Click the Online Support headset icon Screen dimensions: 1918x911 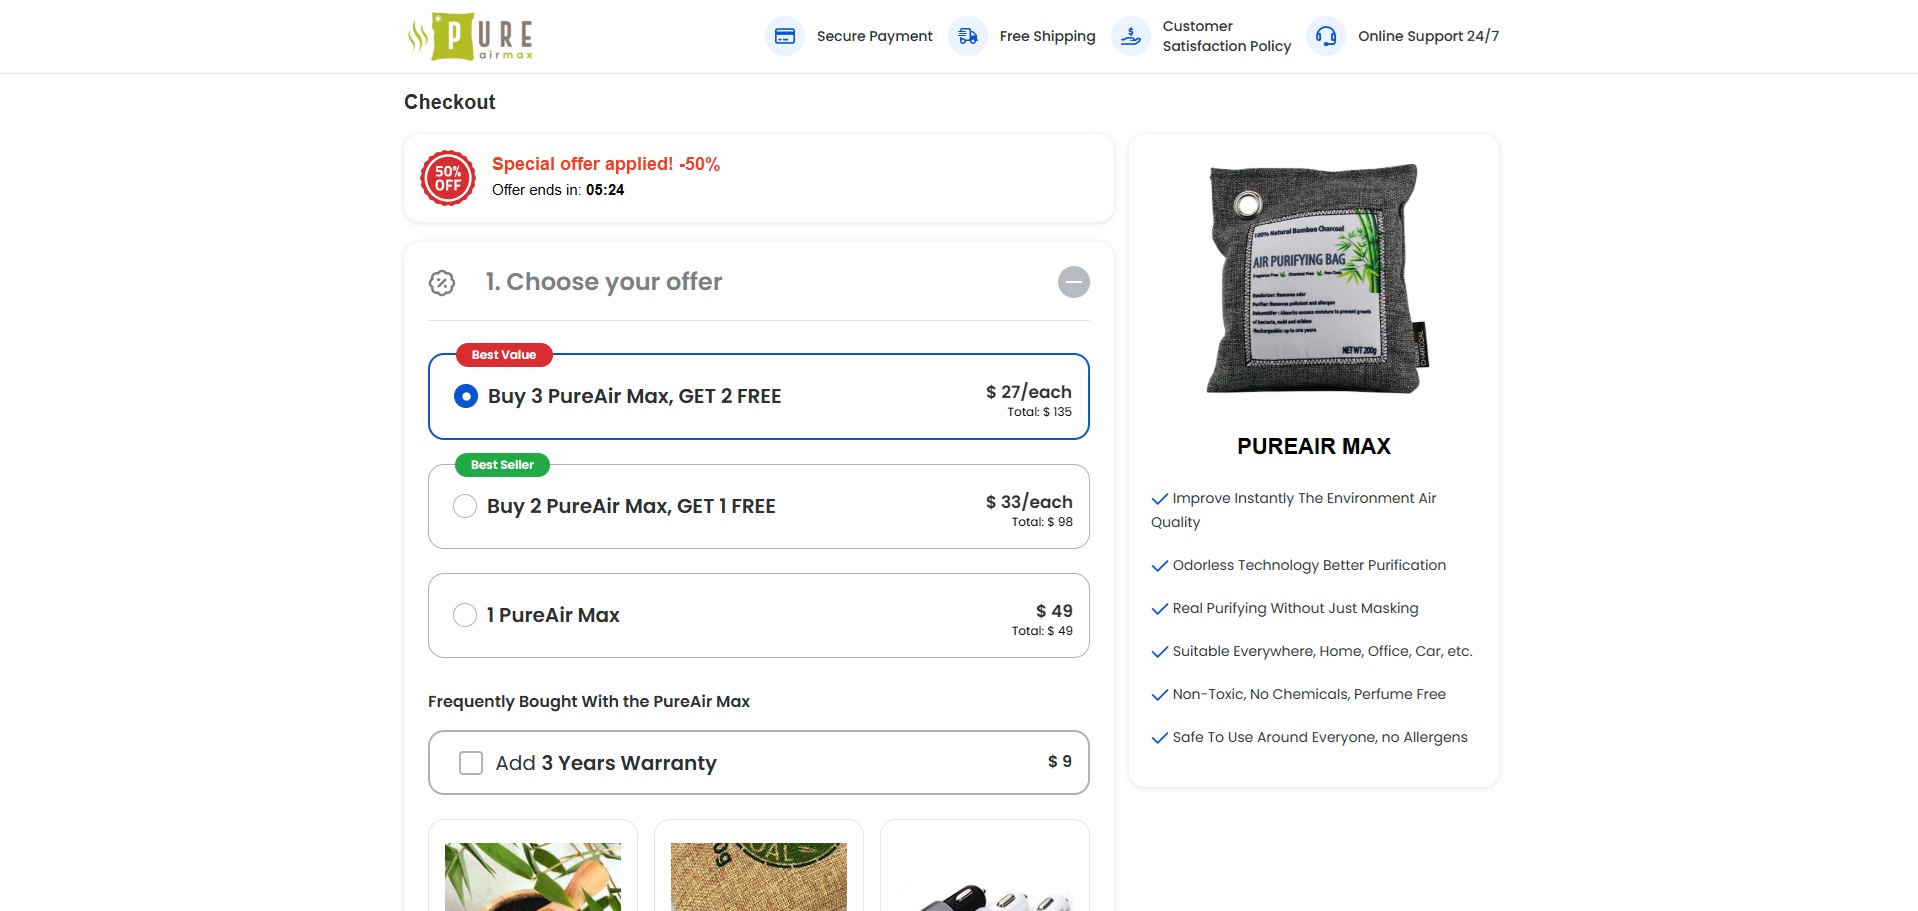[x=1325, y=36]
